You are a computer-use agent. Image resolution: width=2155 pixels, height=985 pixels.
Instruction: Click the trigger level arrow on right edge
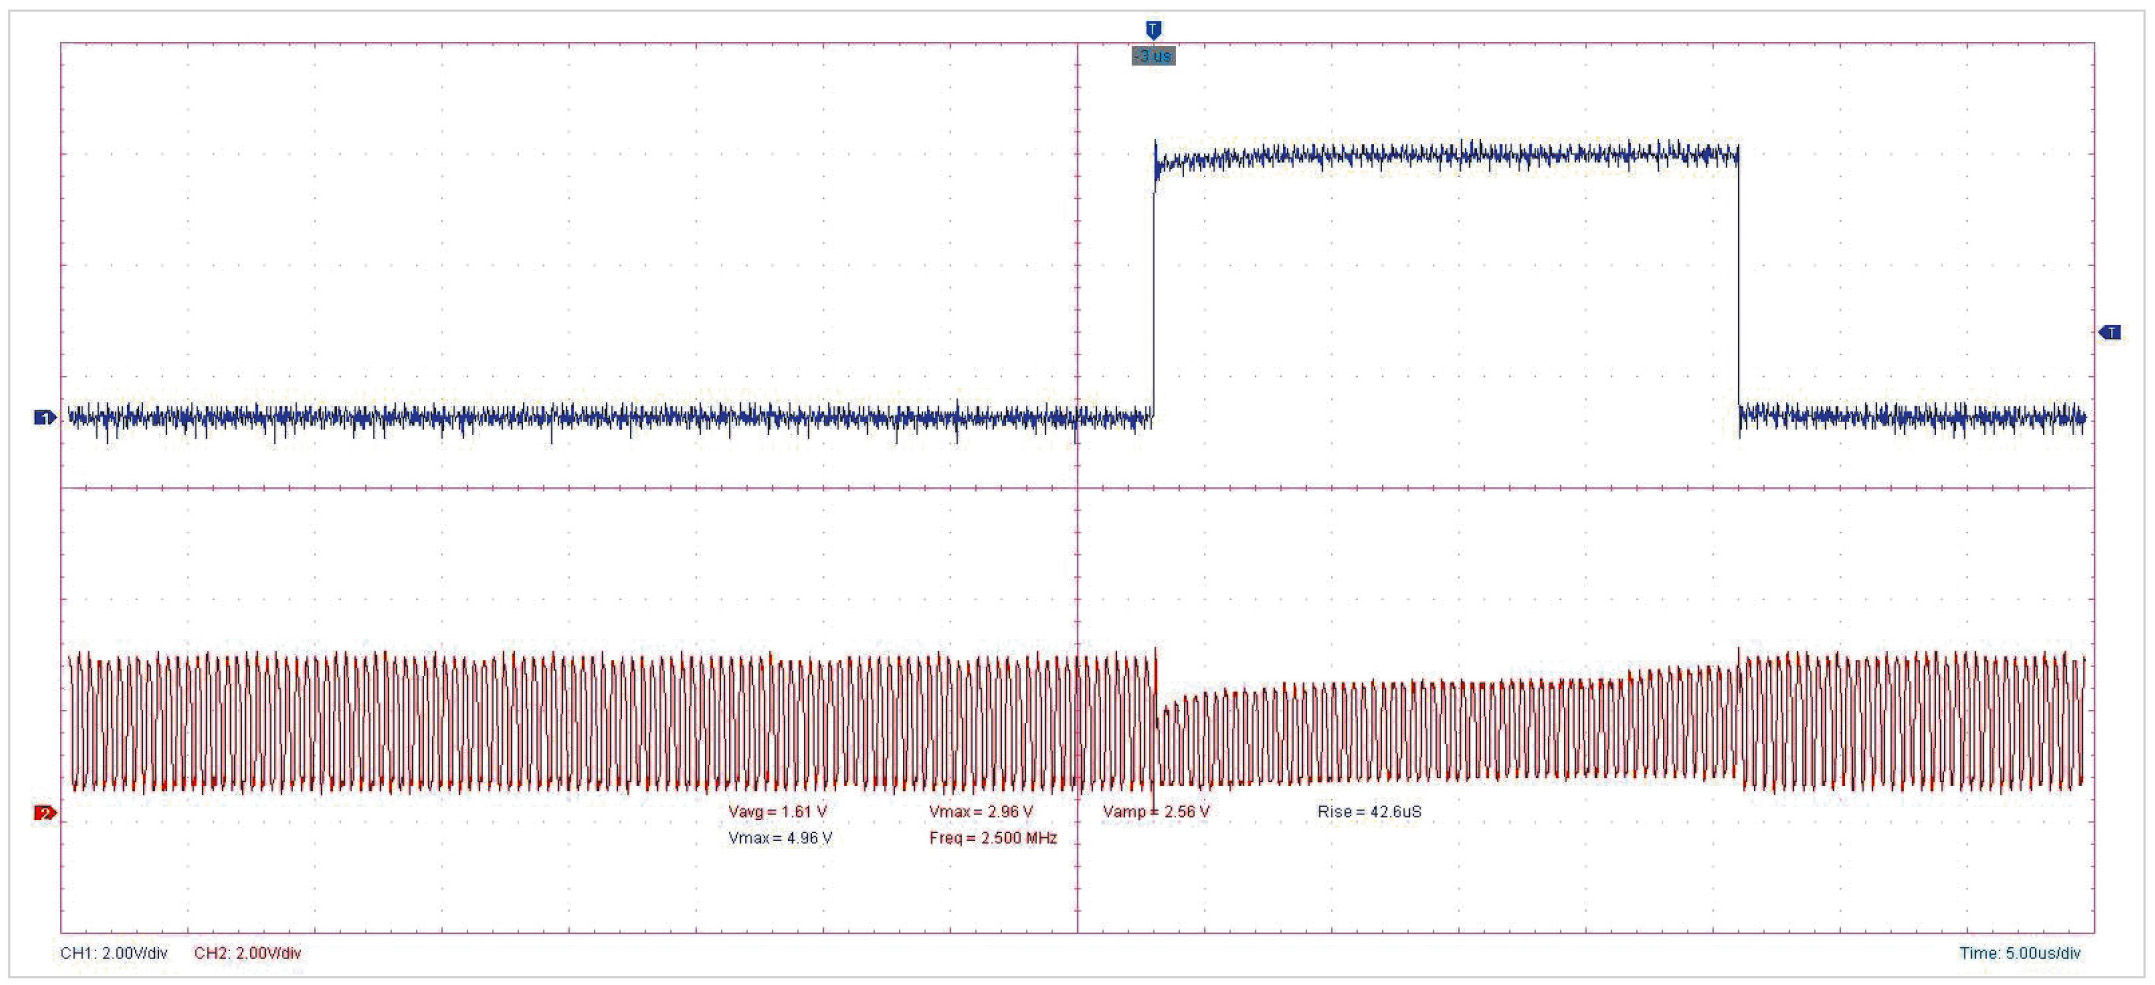pos(2109,332)
